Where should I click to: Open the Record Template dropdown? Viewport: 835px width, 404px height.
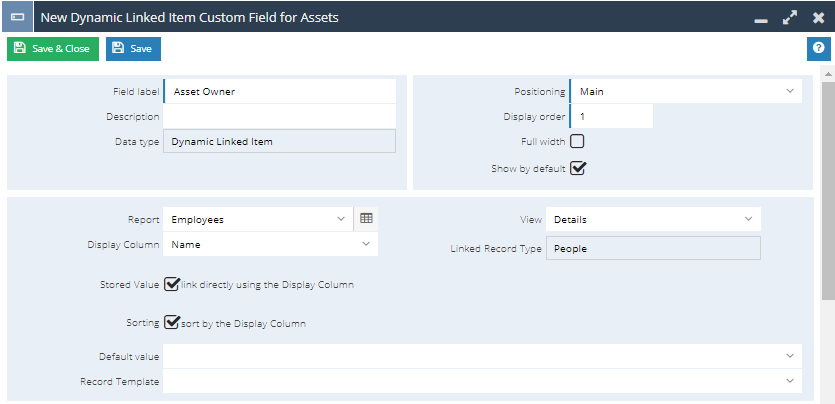point(482,381)
